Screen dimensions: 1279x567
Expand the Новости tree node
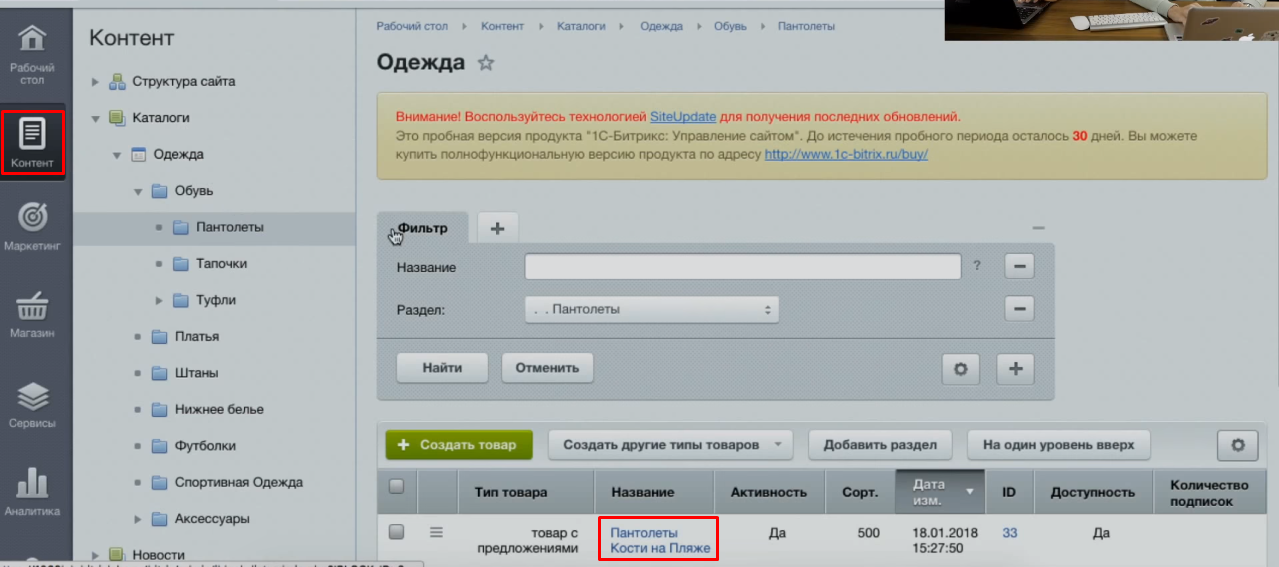click(96, 555)
